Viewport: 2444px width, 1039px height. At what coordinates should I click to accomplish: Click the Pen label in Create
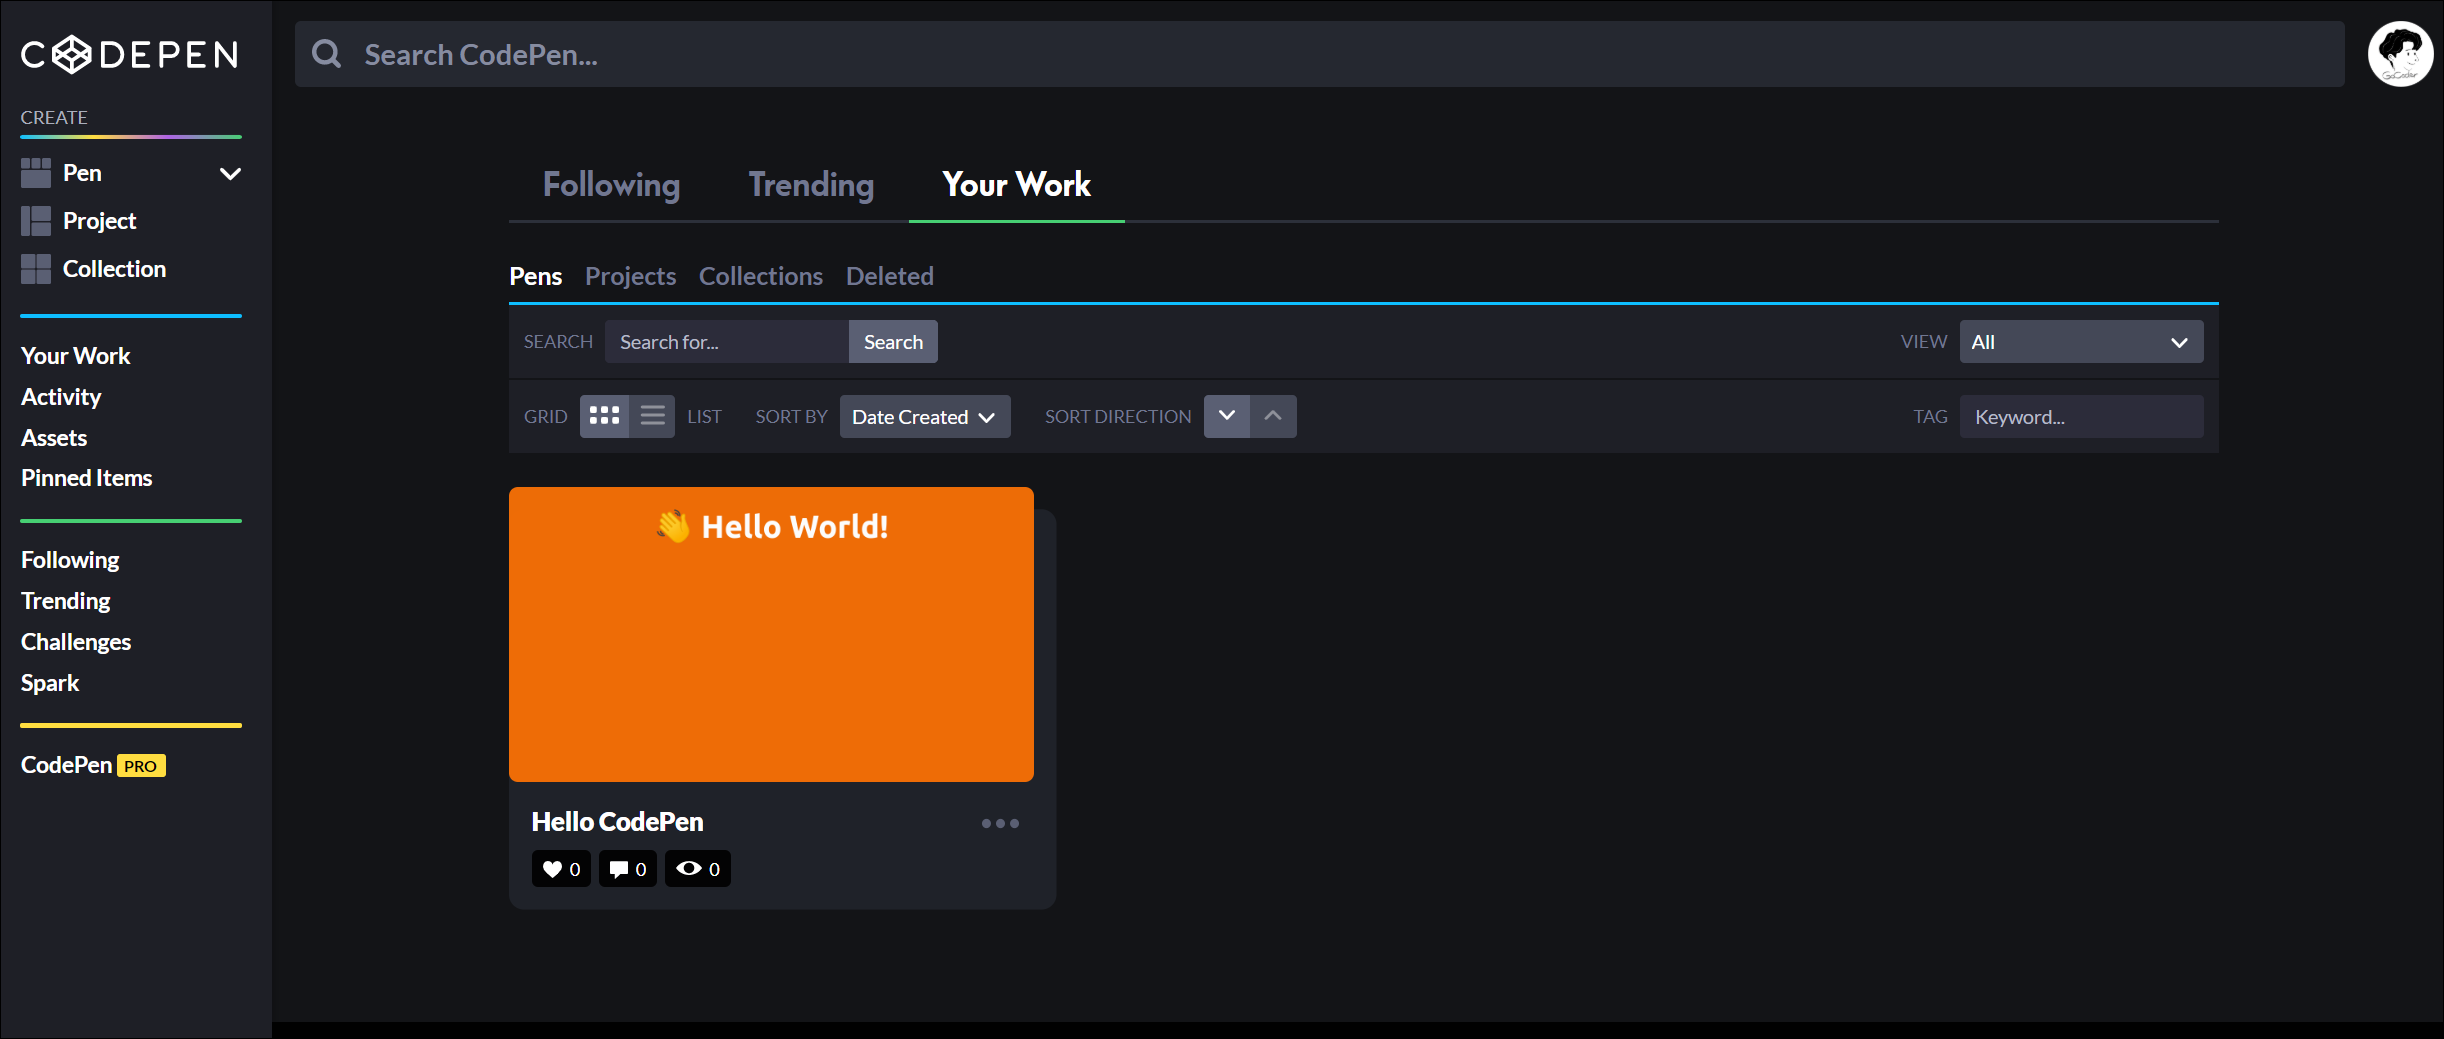click(x=82, y=173)
